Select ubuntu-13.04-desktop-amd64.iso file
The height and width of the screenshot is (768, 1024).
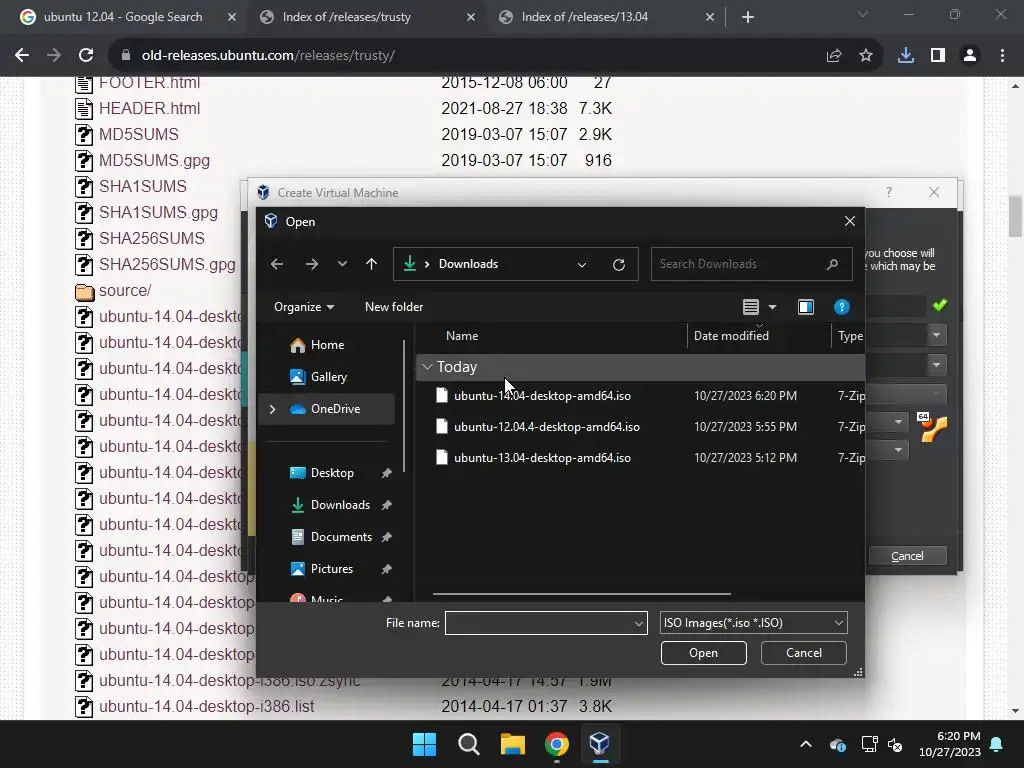click(x=542, y=458)
